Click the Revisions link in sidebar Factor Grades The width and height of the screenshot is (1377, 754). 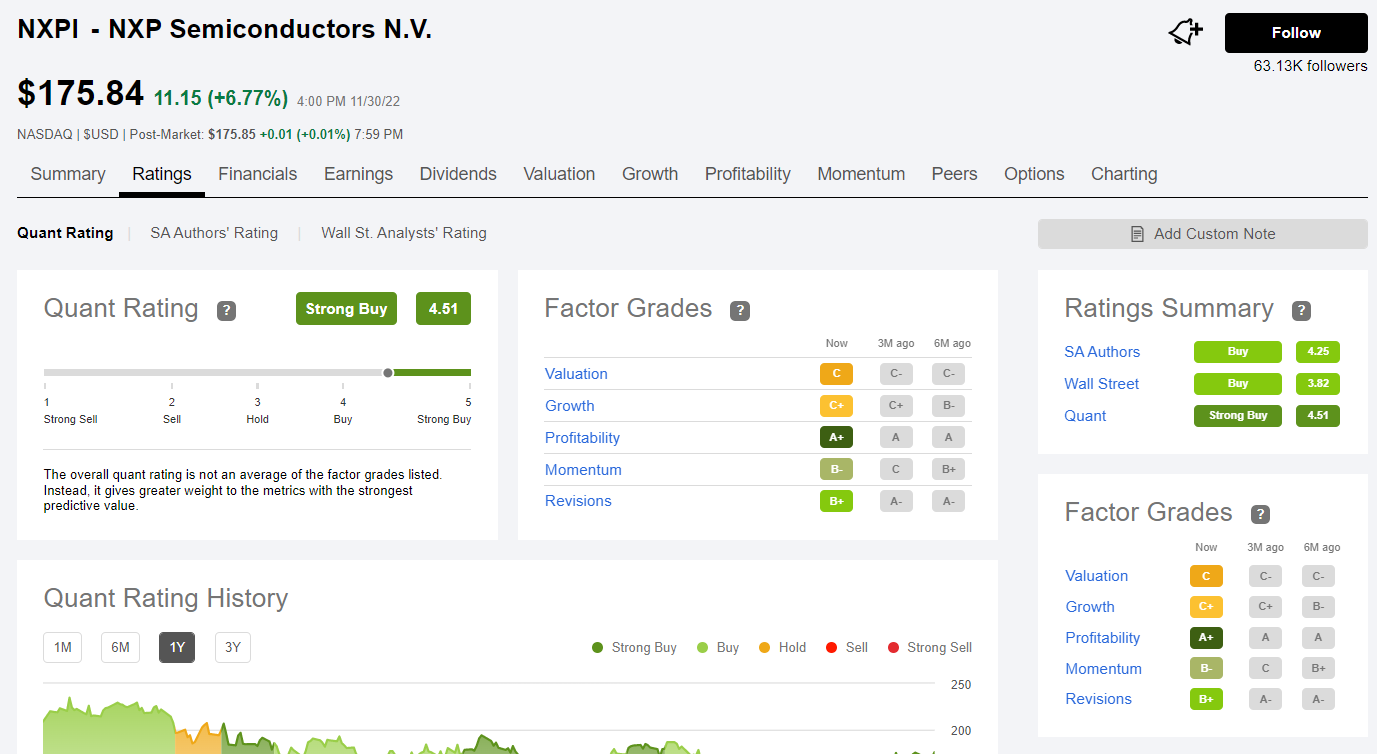coord(1099,699)
